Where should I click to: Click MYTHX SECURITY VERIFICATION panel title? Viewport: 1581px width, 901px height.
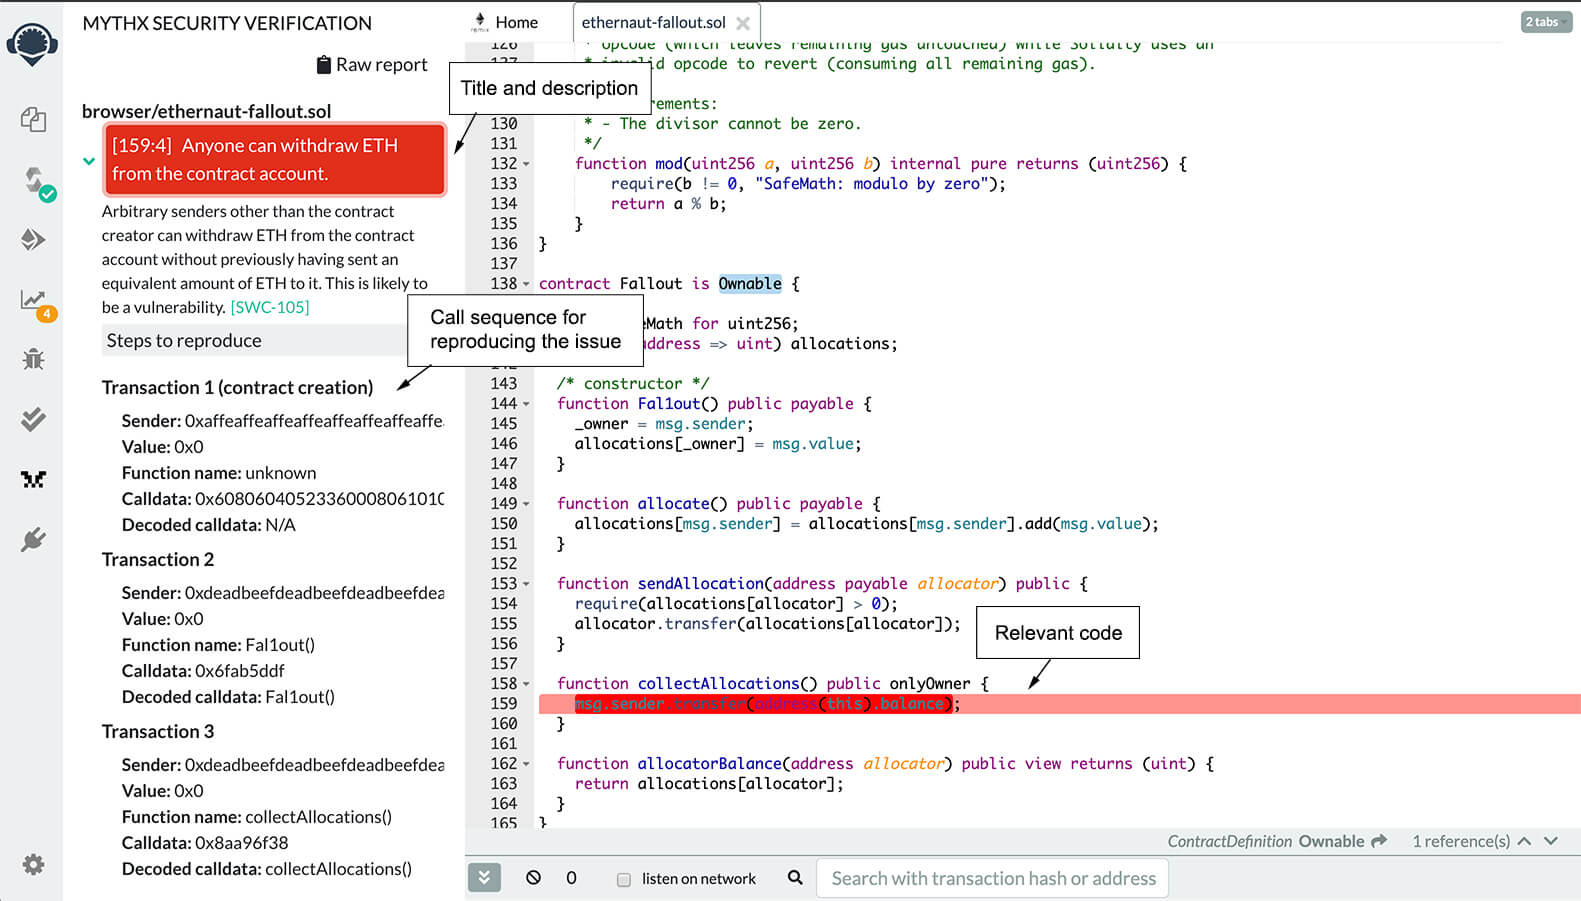227,23
